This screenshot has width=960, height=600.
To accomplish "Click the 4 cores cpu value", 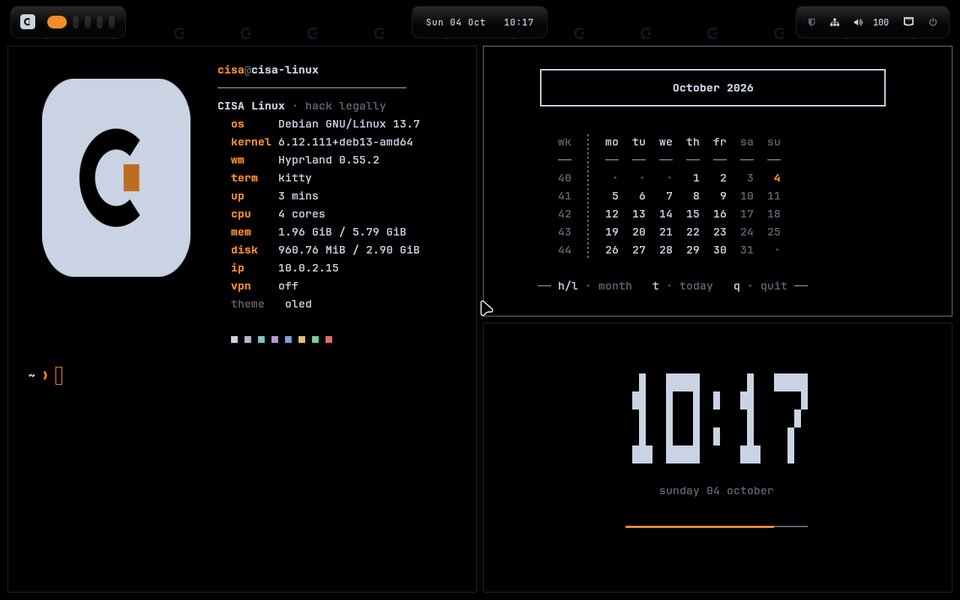I will tap(301, 214).
